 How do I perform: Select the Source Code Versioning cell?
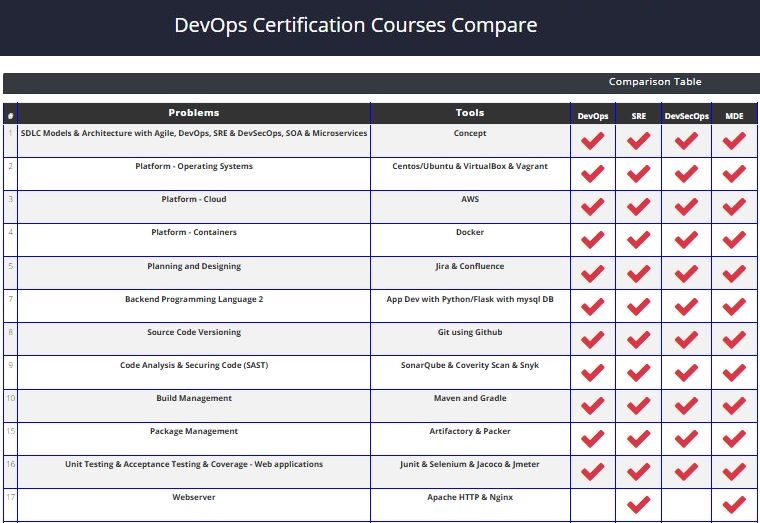[194, 332]
